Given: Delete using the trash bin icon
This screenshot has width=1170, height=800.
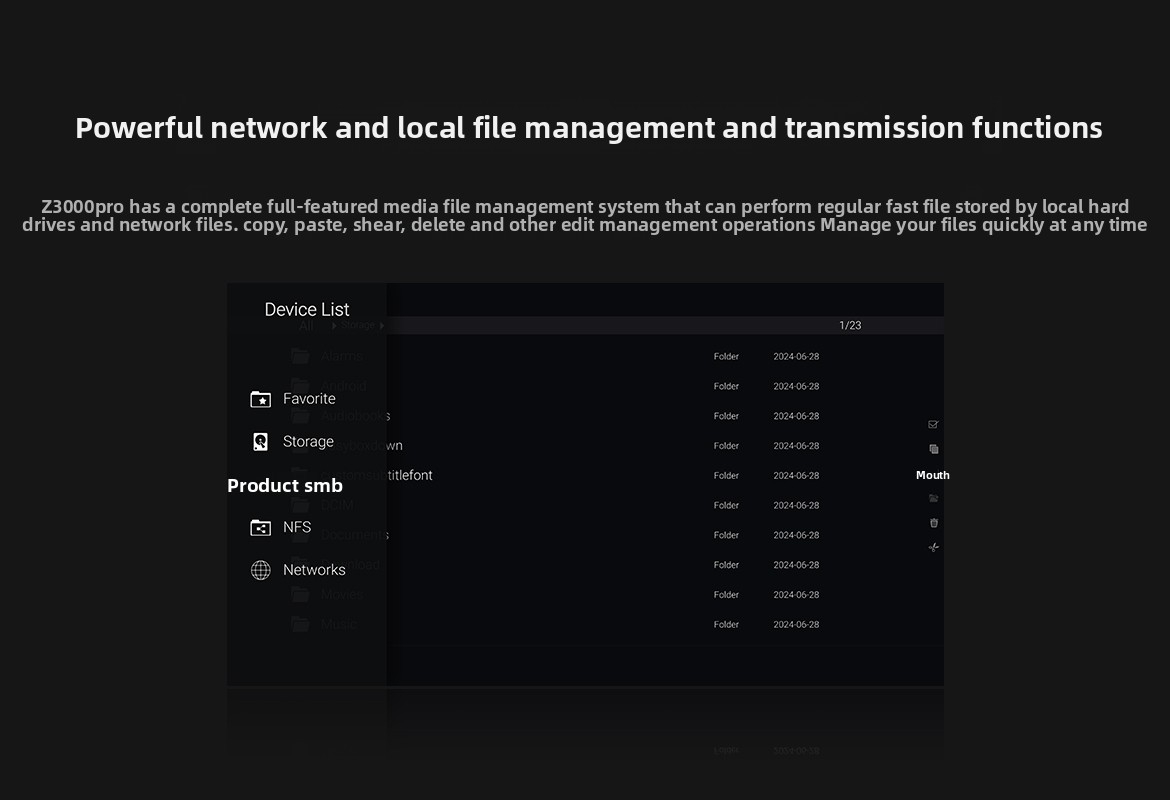Looking at the screenshot, I should (x=933, y=523).
